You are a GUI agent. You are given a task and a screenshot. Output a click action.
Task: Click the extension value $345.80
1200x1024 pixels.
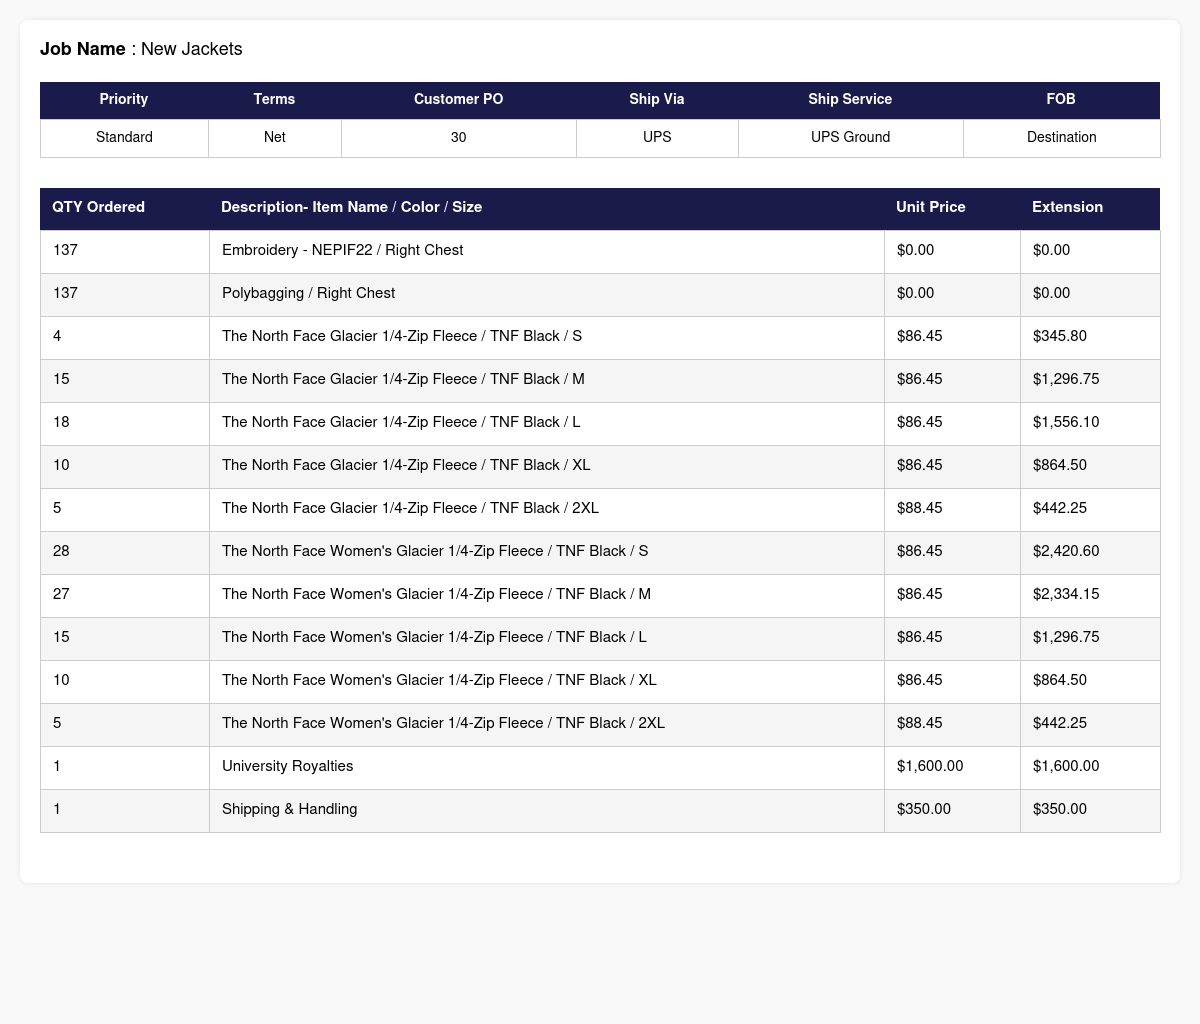point(1060,336)
